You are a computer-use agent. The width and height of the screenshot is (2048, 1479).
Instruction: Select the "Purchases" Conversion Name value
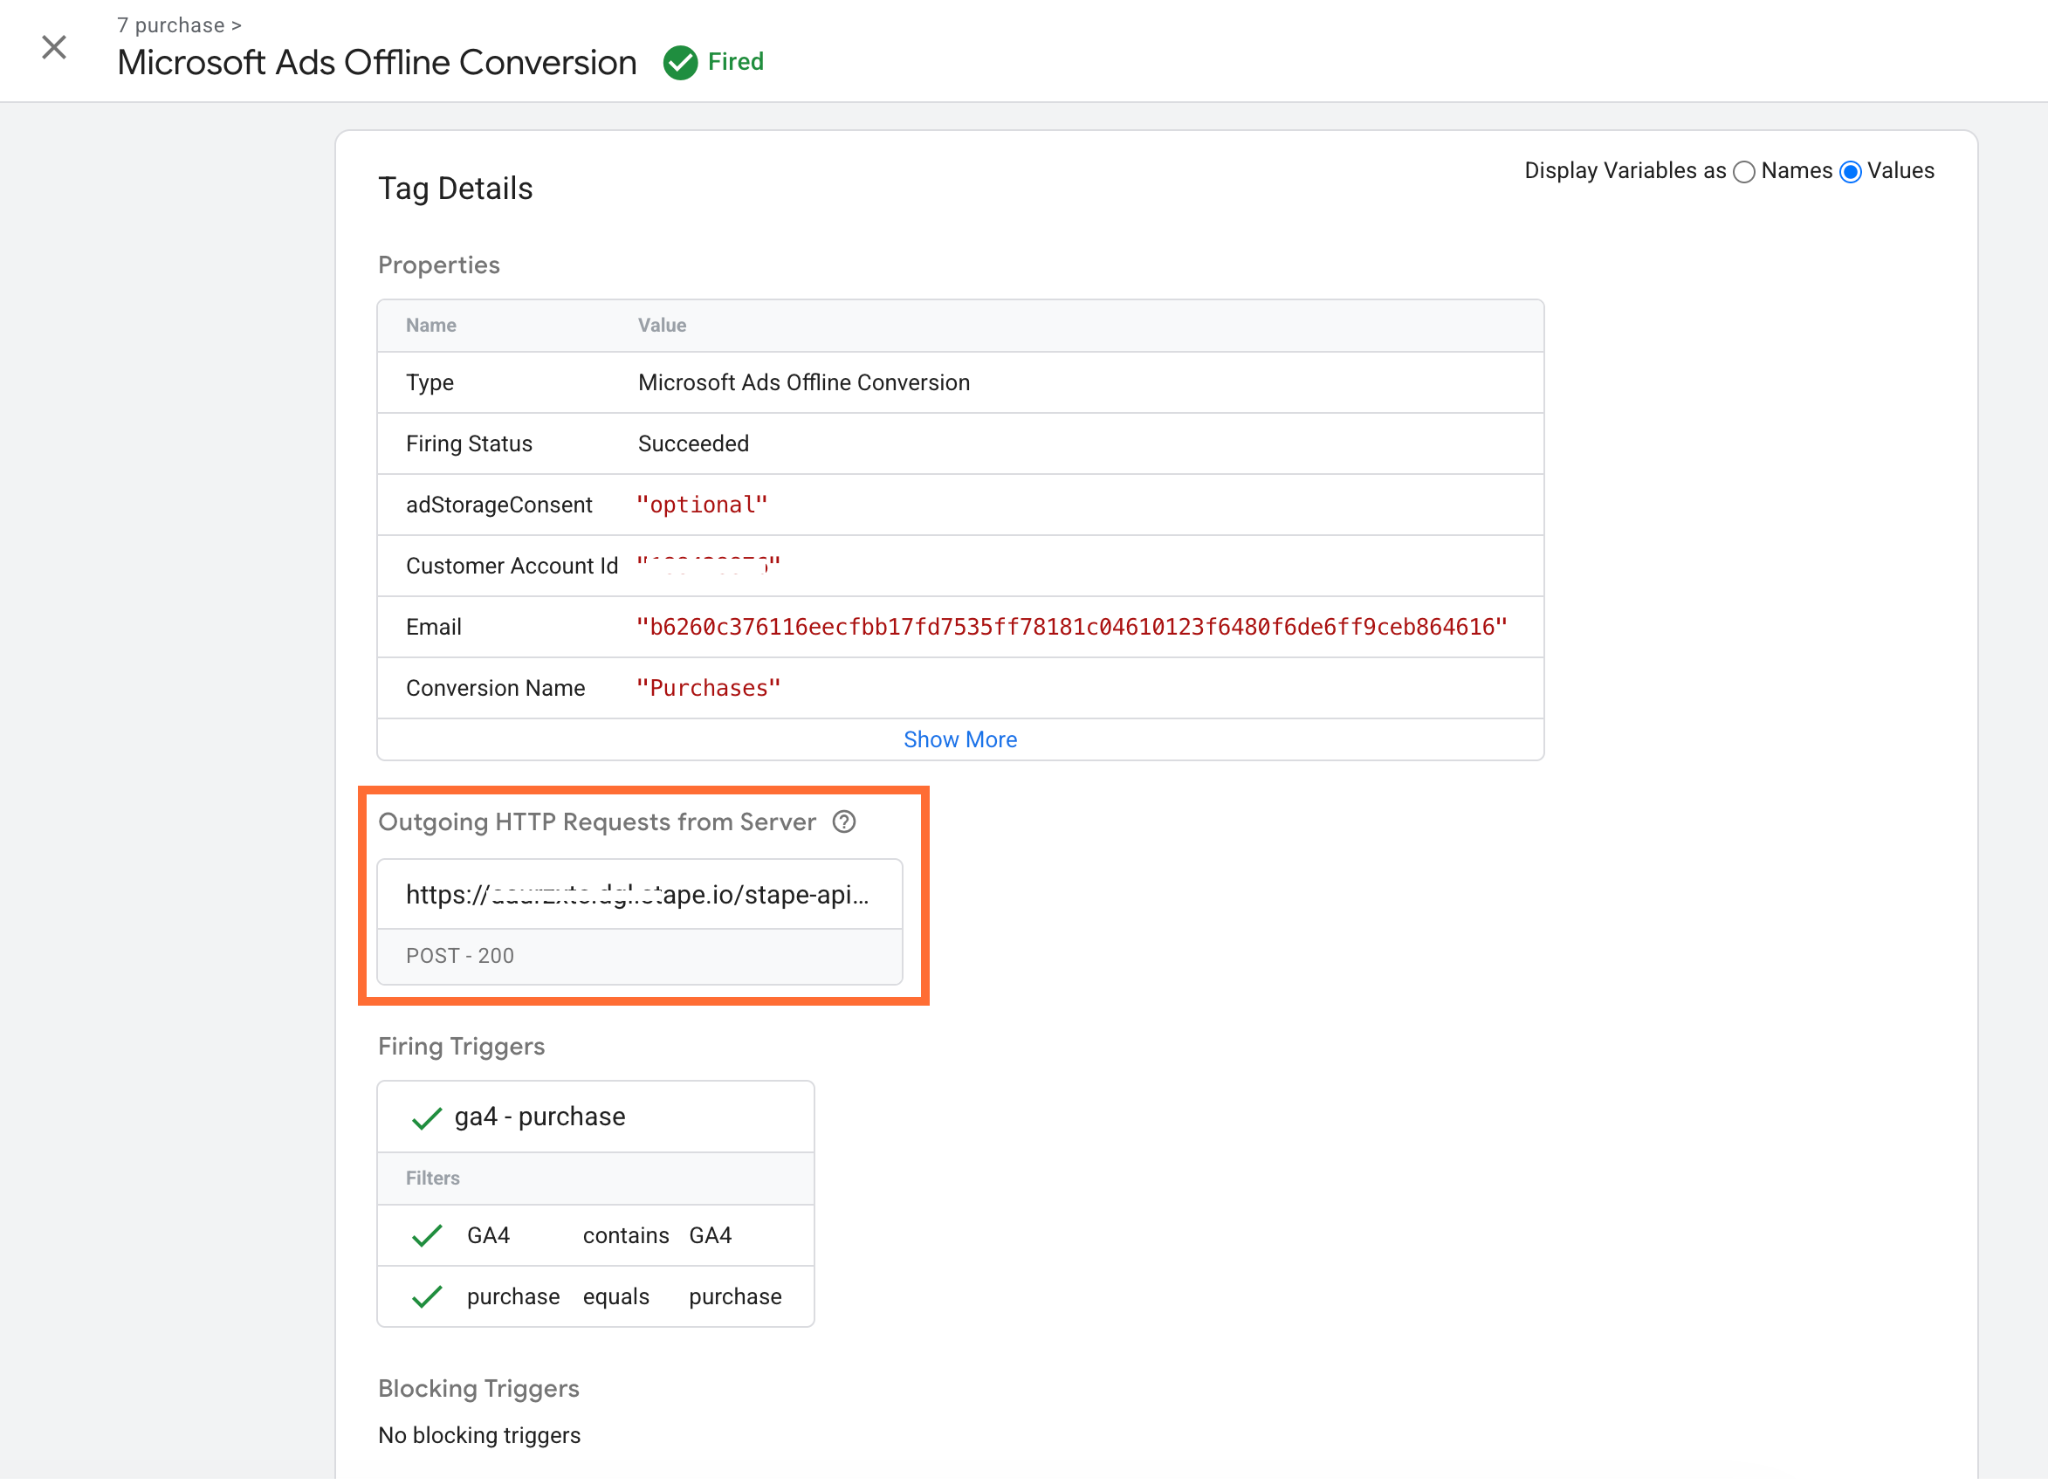709,688
